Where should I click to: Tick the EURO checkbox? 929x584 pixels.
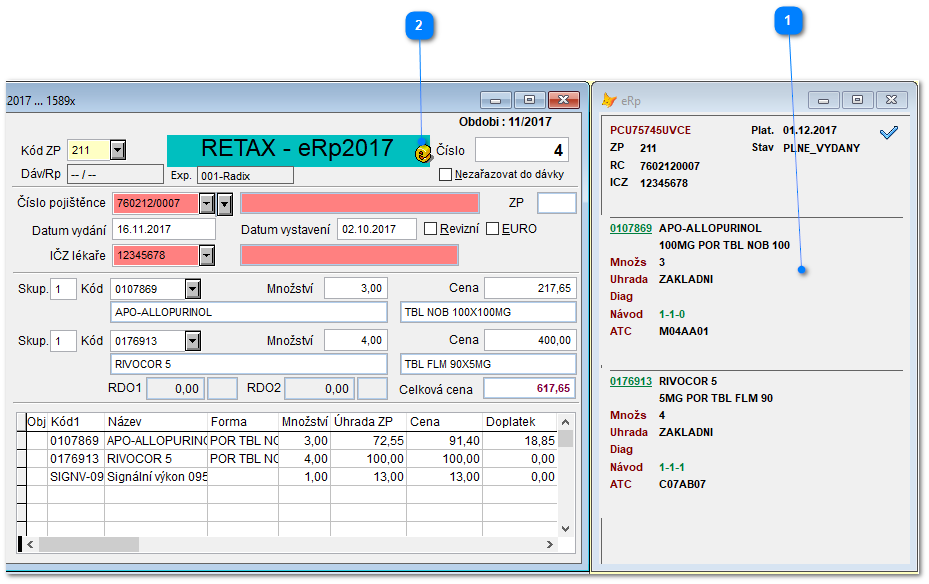(x=492, y=229)
